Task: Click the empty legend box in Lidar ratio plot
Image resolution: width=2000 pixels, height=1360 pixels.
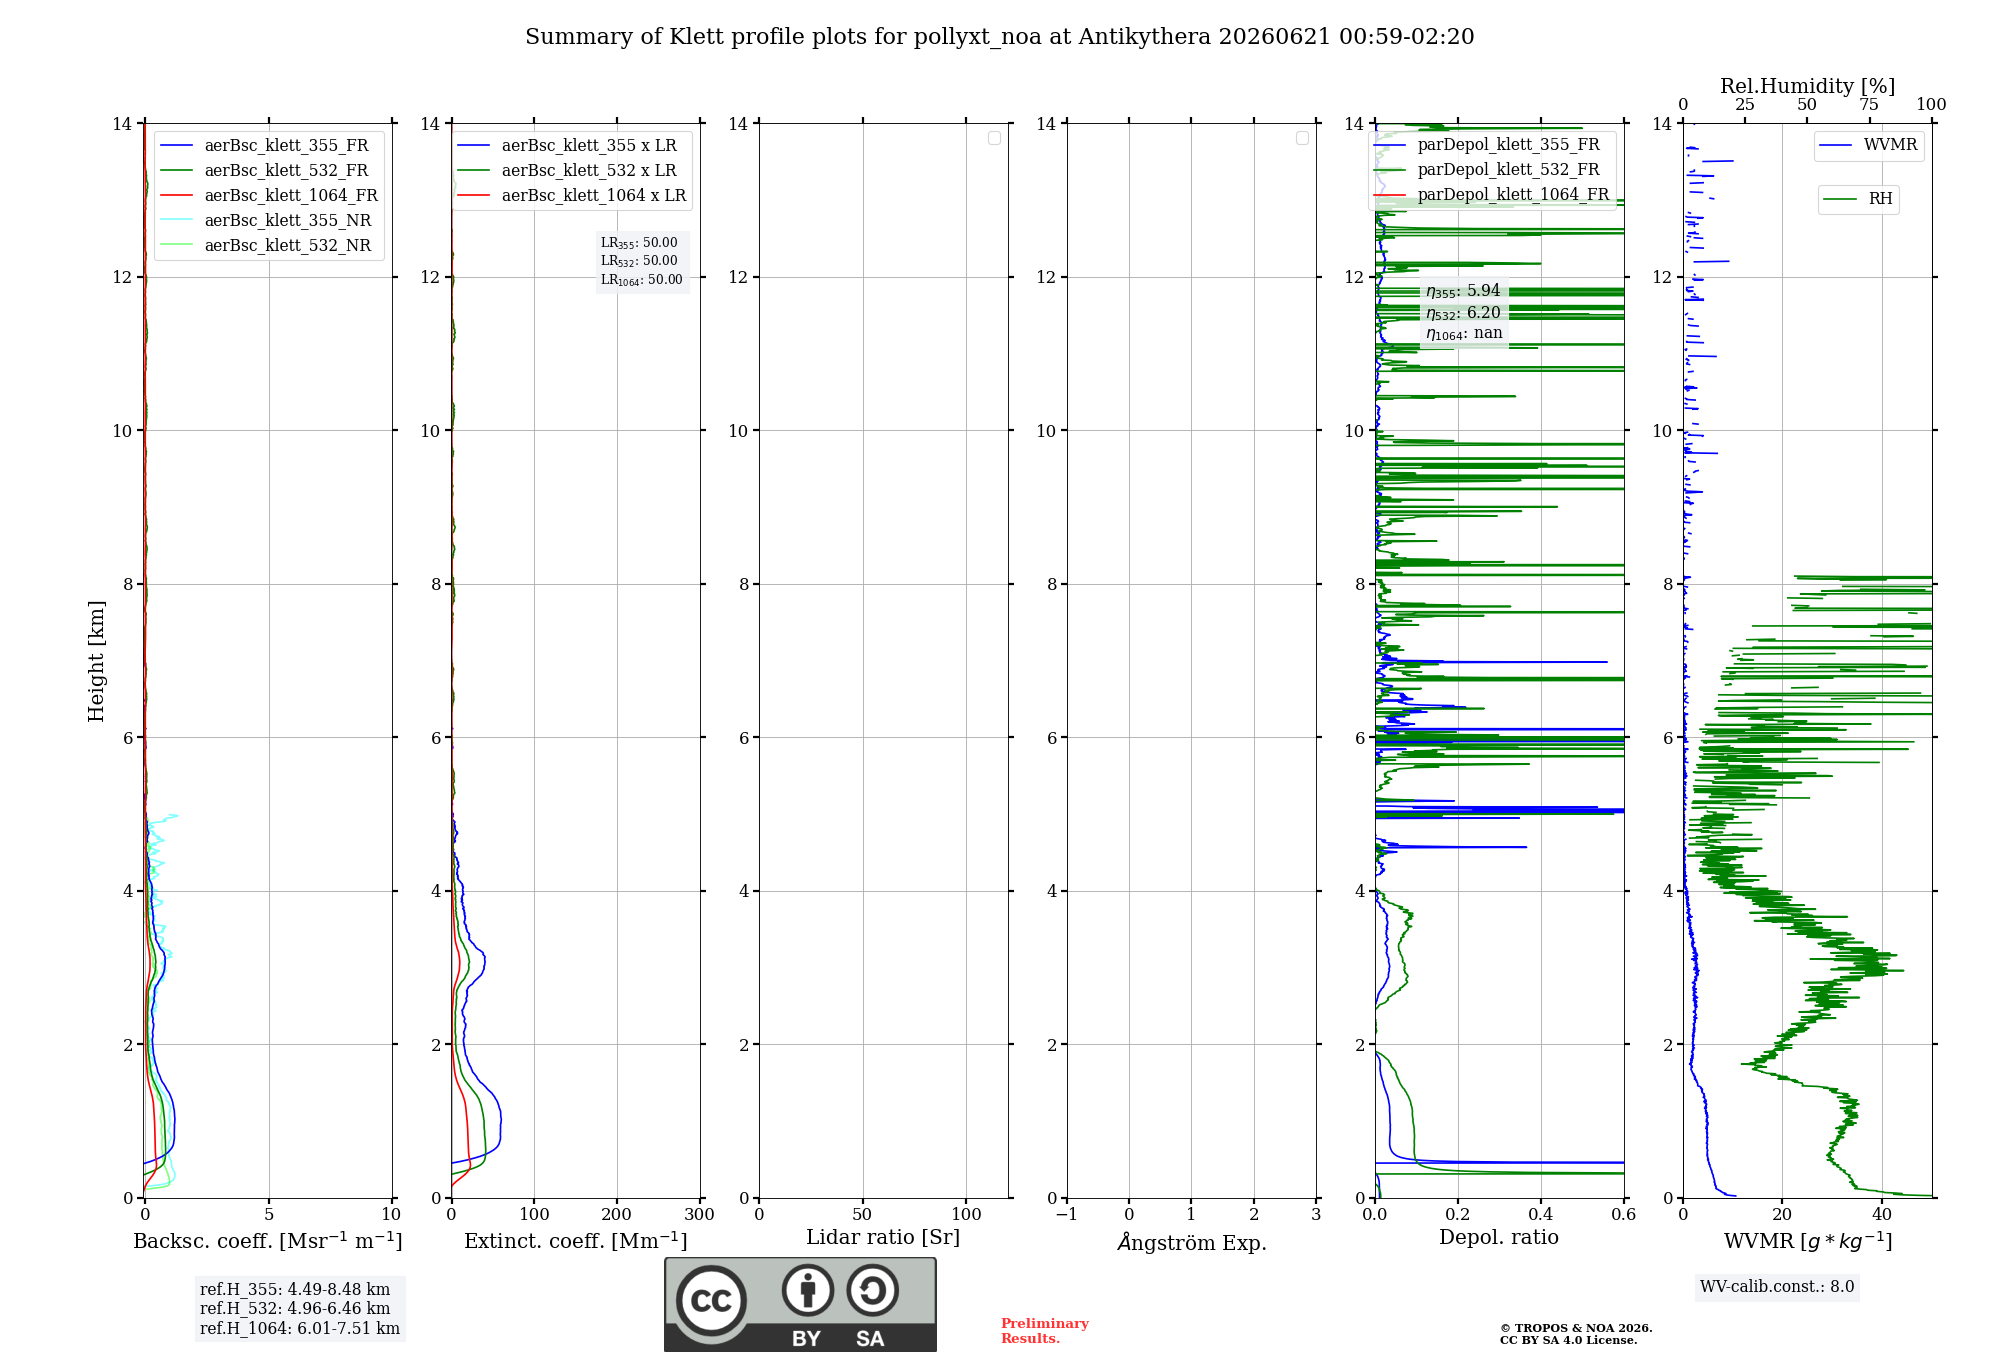Action: [994, 138]
